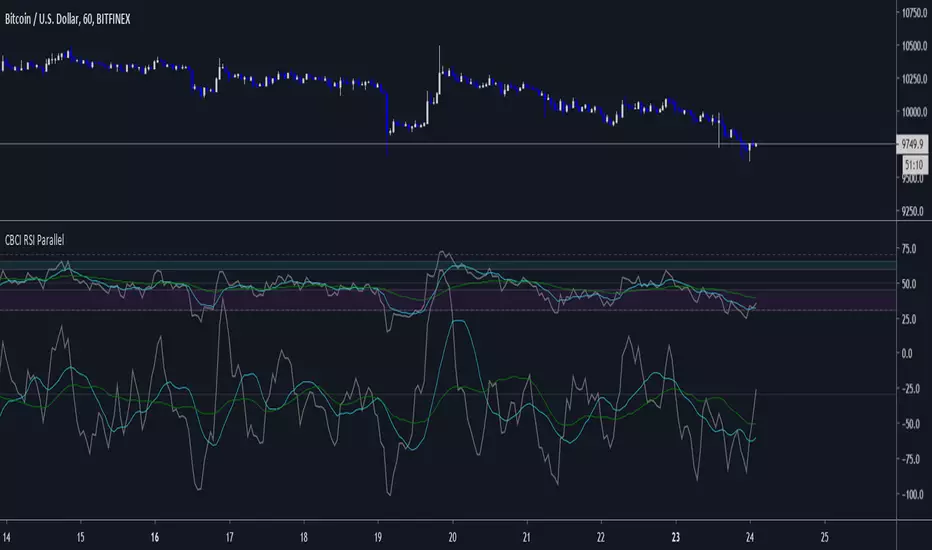Click the -100.0 indicator scale label
This screenshot has height=550, width=932.
[911, 494]
